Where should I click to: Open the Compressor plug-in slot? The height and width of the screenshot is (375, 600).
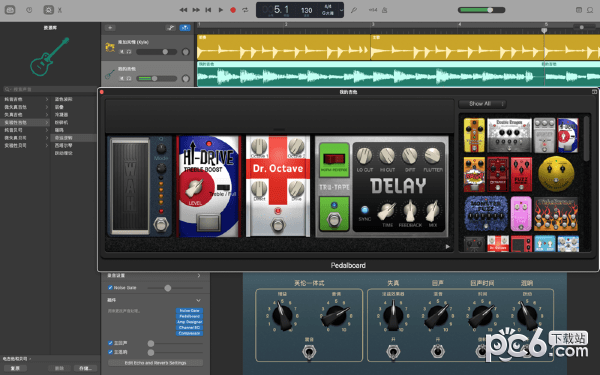(189, 333)
